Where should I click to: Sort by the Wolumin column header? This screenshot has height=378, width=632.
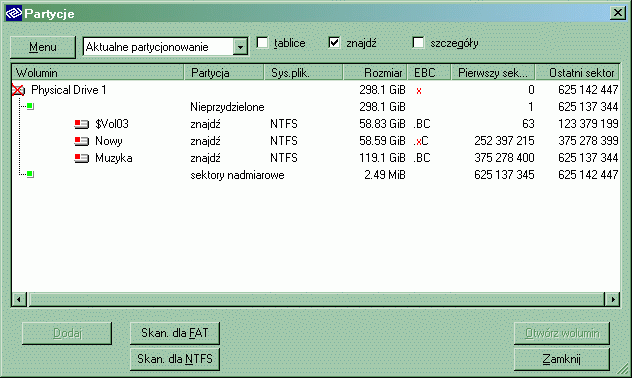click(x=98, y=73)
